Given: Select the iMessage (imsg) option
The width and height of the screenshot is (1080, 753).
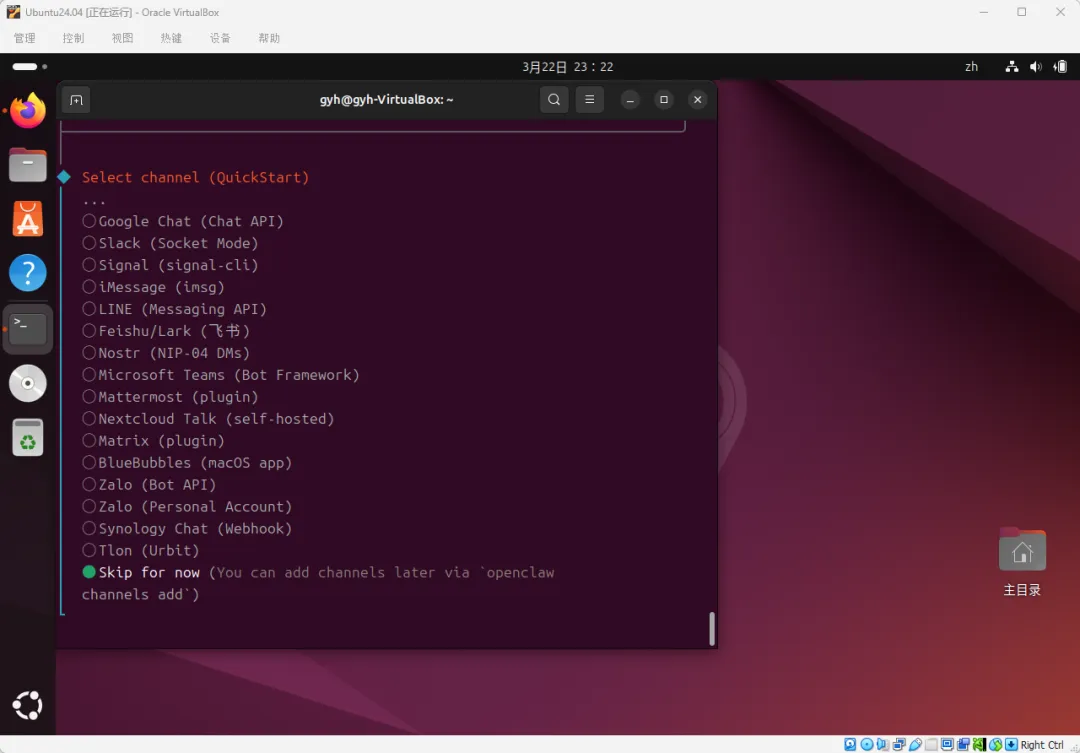Looking at the screenshot, I should tap(154, 287).
